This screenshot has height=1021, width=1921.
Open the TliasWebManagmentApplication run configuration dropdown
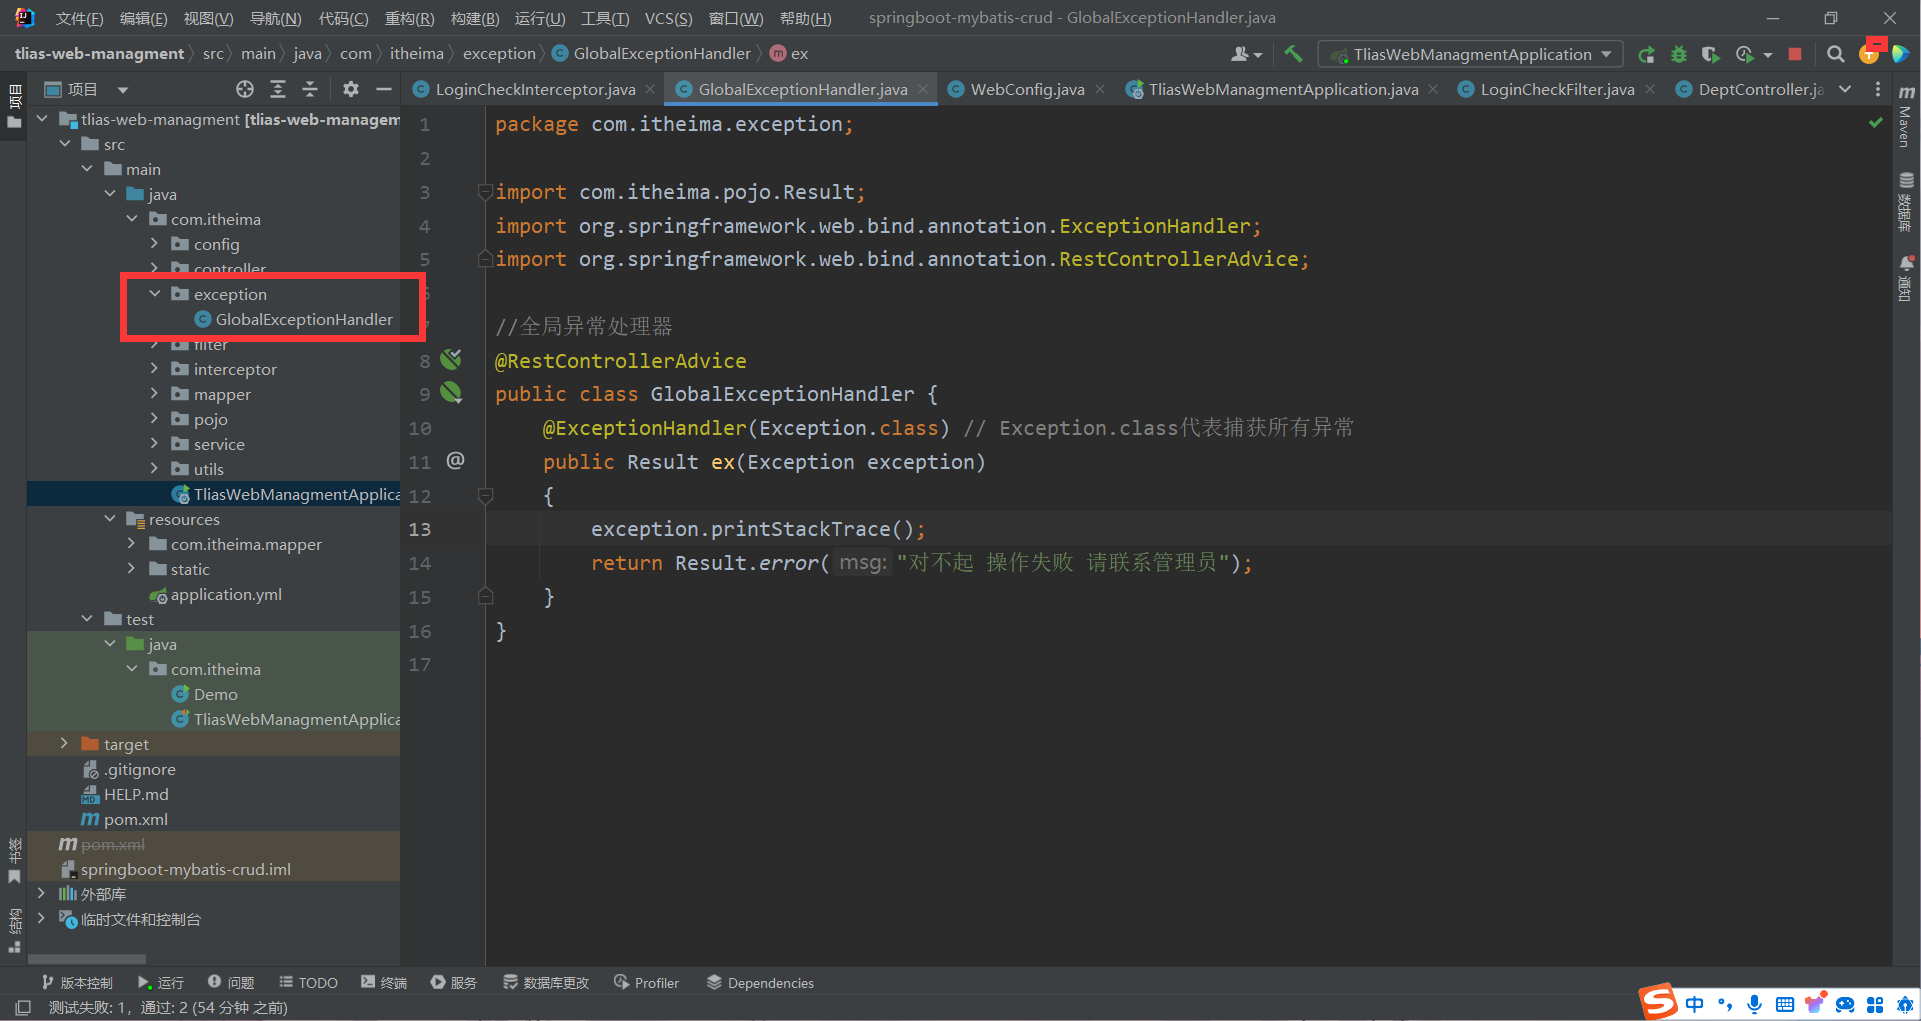coord(1470,54)
